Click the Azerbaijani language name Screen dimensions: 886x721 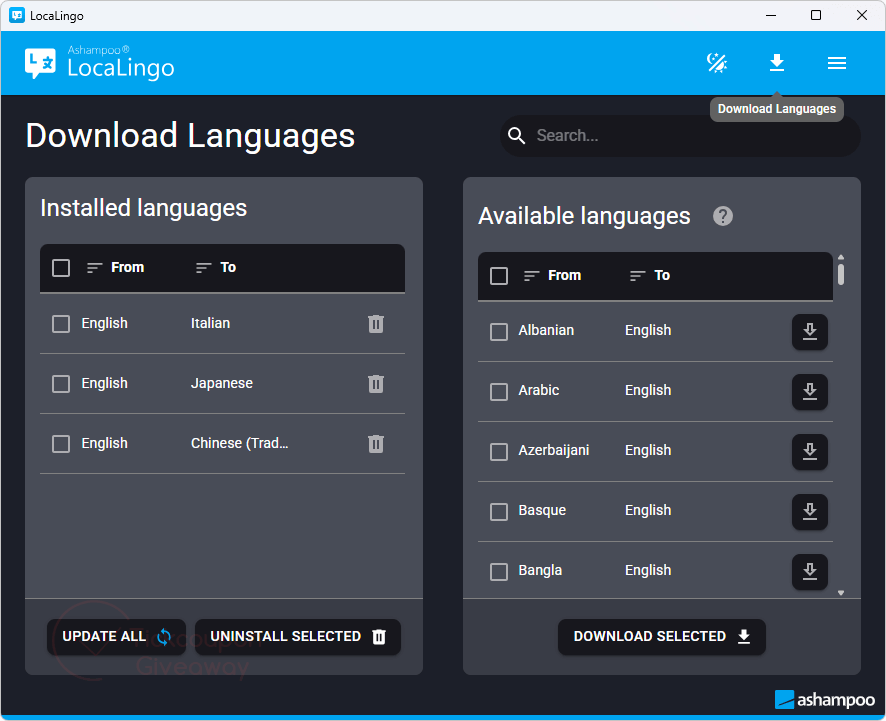[554, 450]
